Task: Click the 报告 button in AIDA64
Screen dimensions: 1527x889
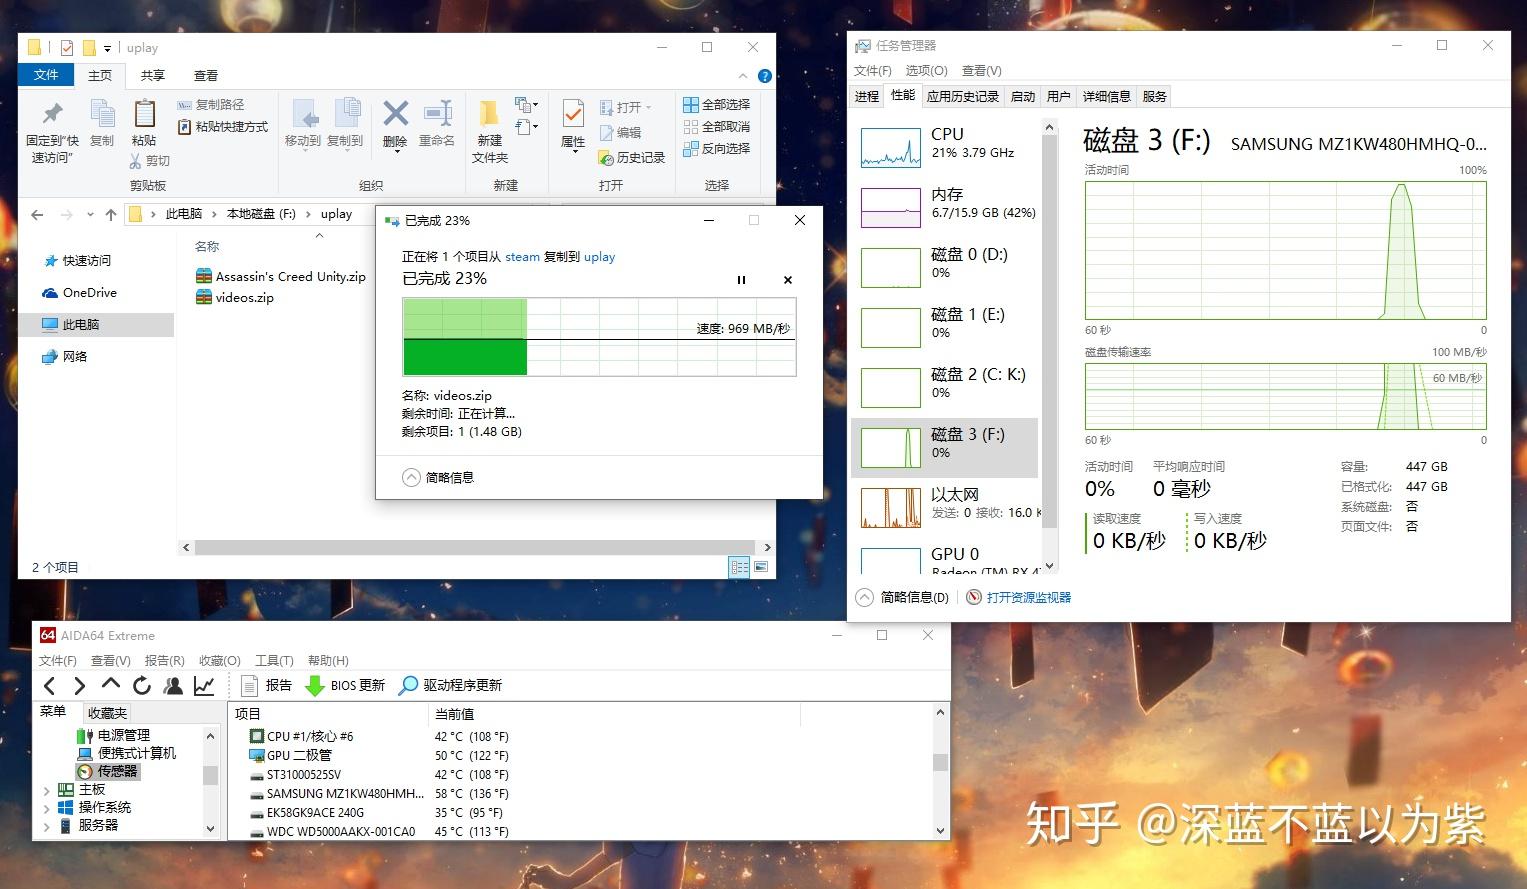Action: [269, 685]
